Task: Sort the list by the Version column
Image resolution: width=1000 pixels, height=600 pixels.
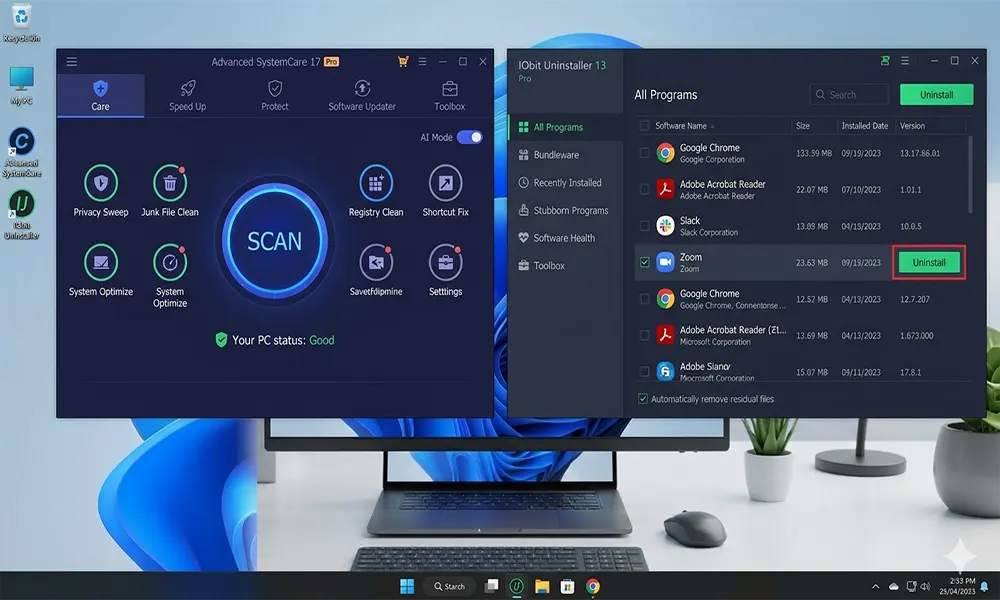Action: coord(912,126)
